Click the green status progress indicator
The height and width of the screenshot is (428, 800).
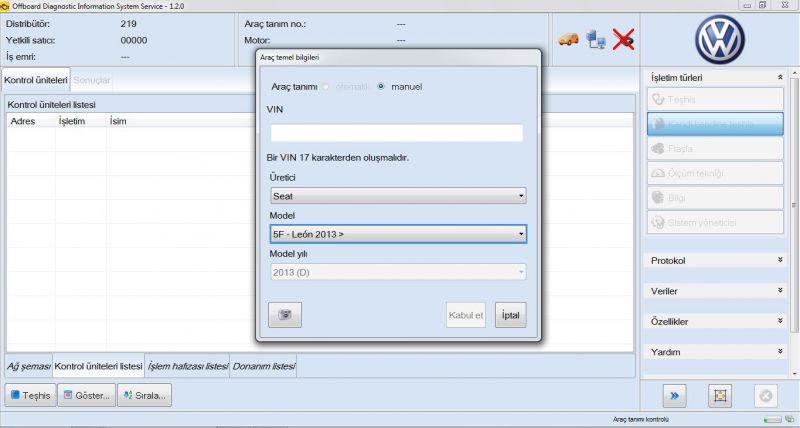(772, 419)
